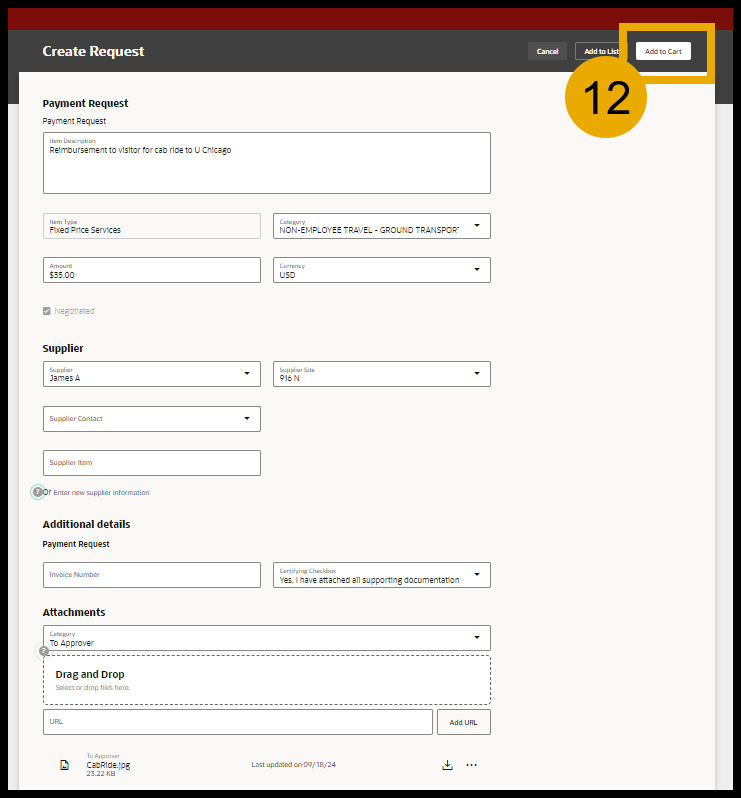
Task: Click the Cancel button
Action: pyautogui.click(x=547, y=51)
